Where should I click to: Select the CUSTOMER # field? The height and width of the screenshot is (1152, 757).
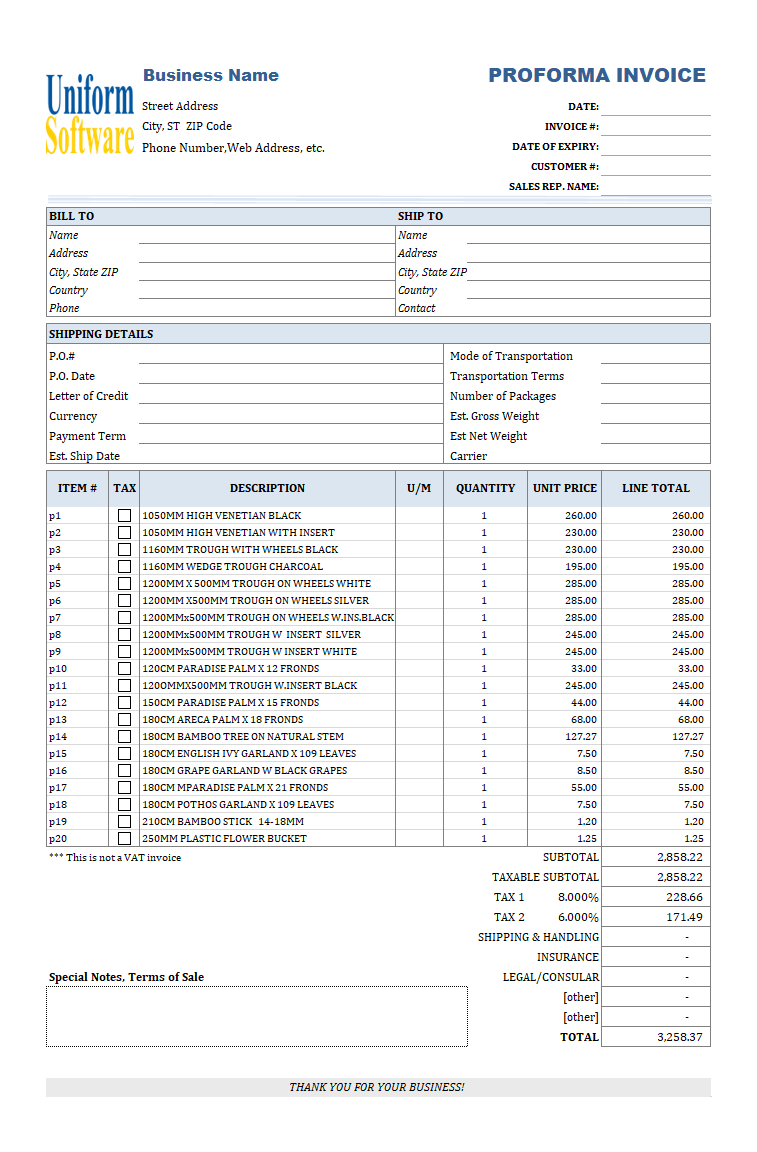[x=656, y=167]
